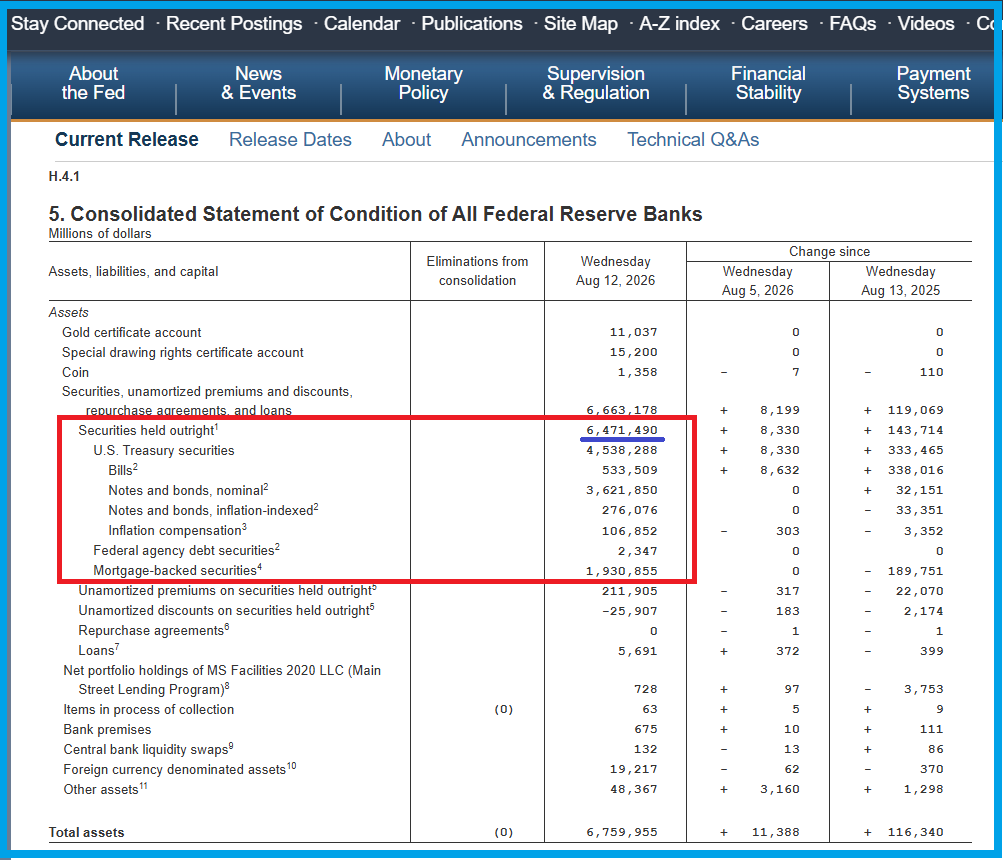This screenshot has height=860, width=1003.
Task: Switch to the Announcements tab
Action: 529,139
